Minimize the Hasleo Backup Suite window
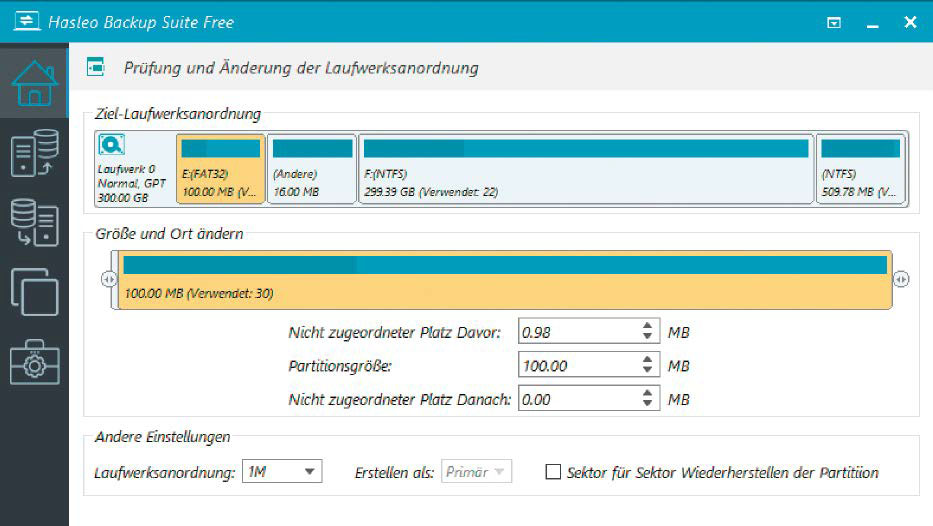 pos(872,25)
